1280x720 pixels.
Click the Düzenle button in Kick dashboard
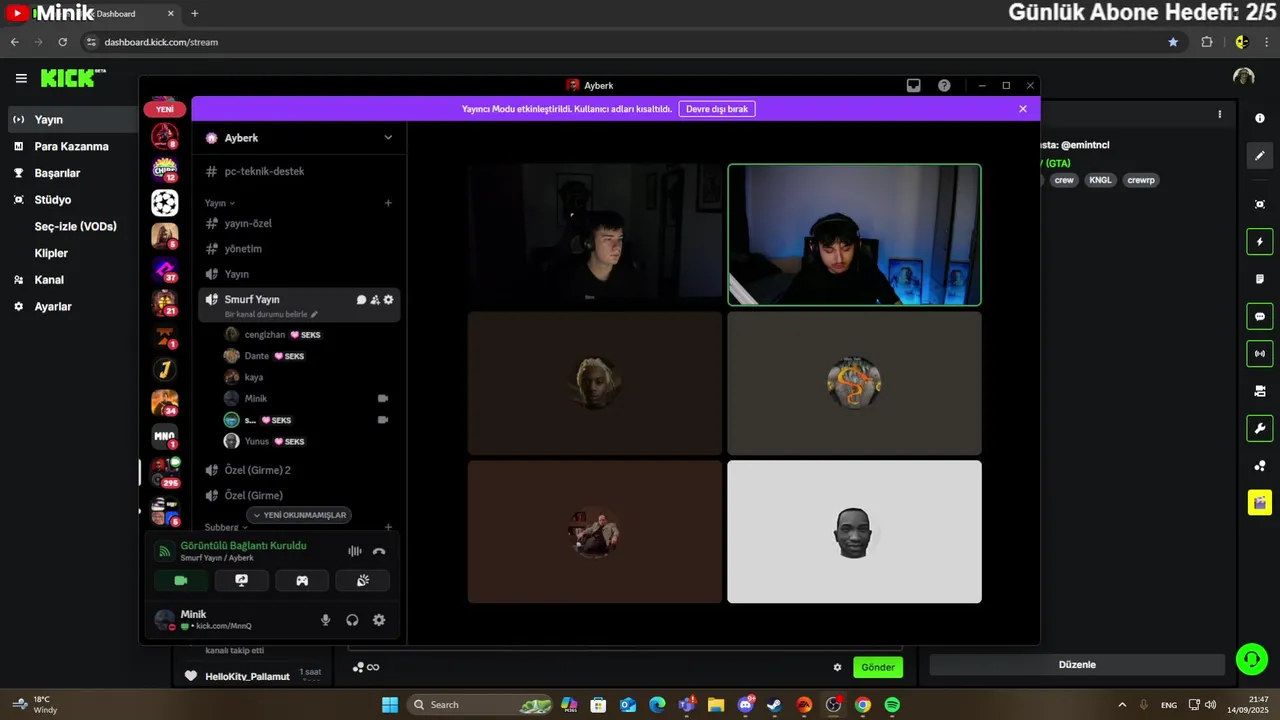[x=1077, y=665]
